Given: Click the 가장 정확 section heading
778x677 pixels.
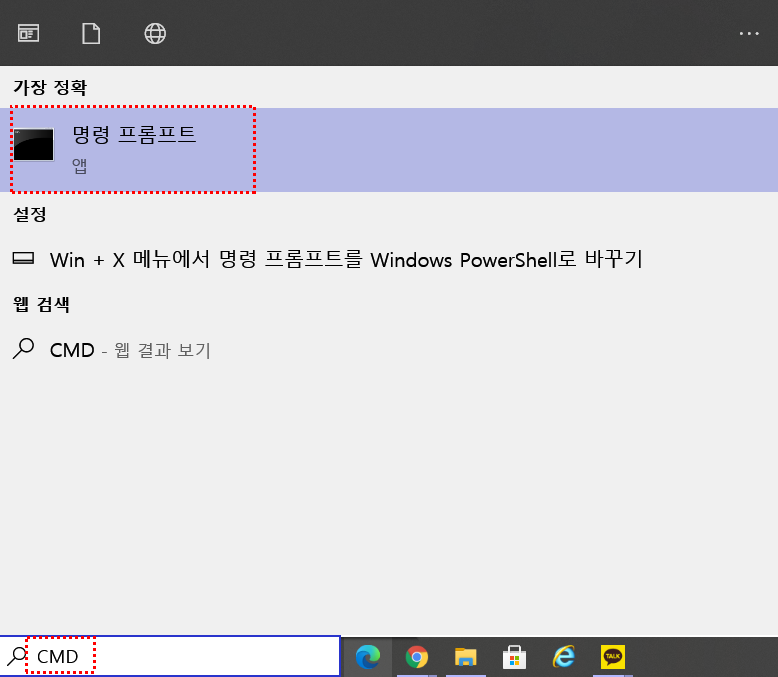Looking at the screenshot, I should (x=50, y=88).
